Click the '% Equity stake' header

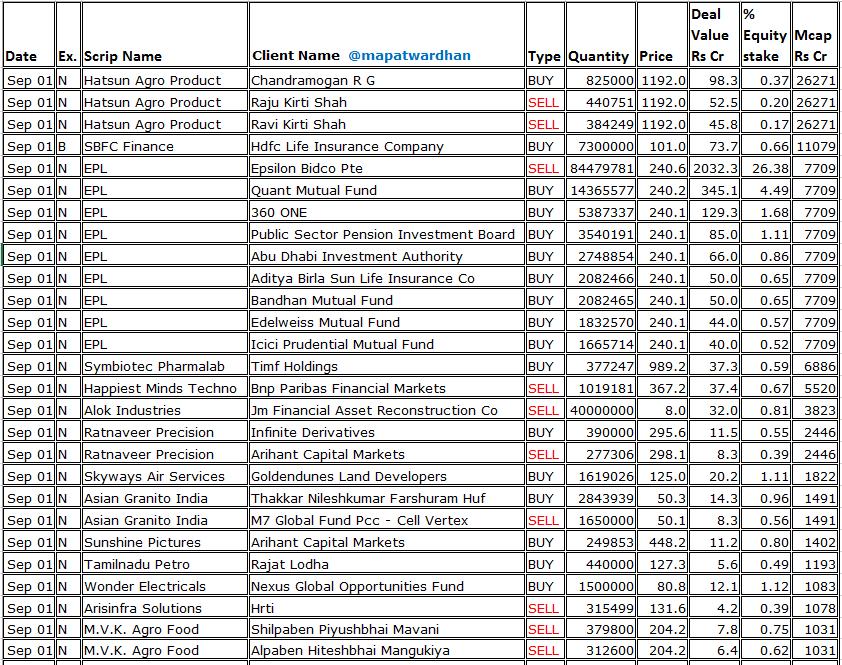[x=765, y=34]
